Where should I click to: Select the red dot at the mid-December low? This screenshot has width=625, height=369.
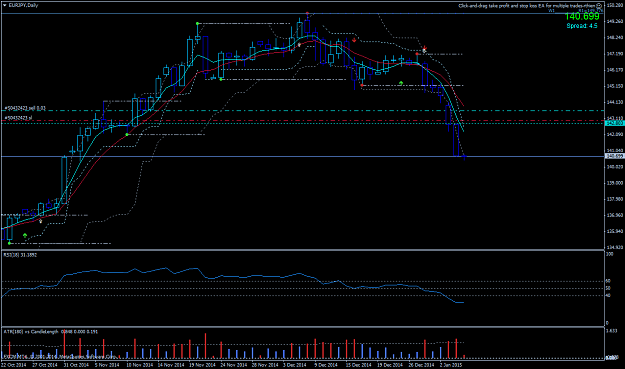[362, 85]
